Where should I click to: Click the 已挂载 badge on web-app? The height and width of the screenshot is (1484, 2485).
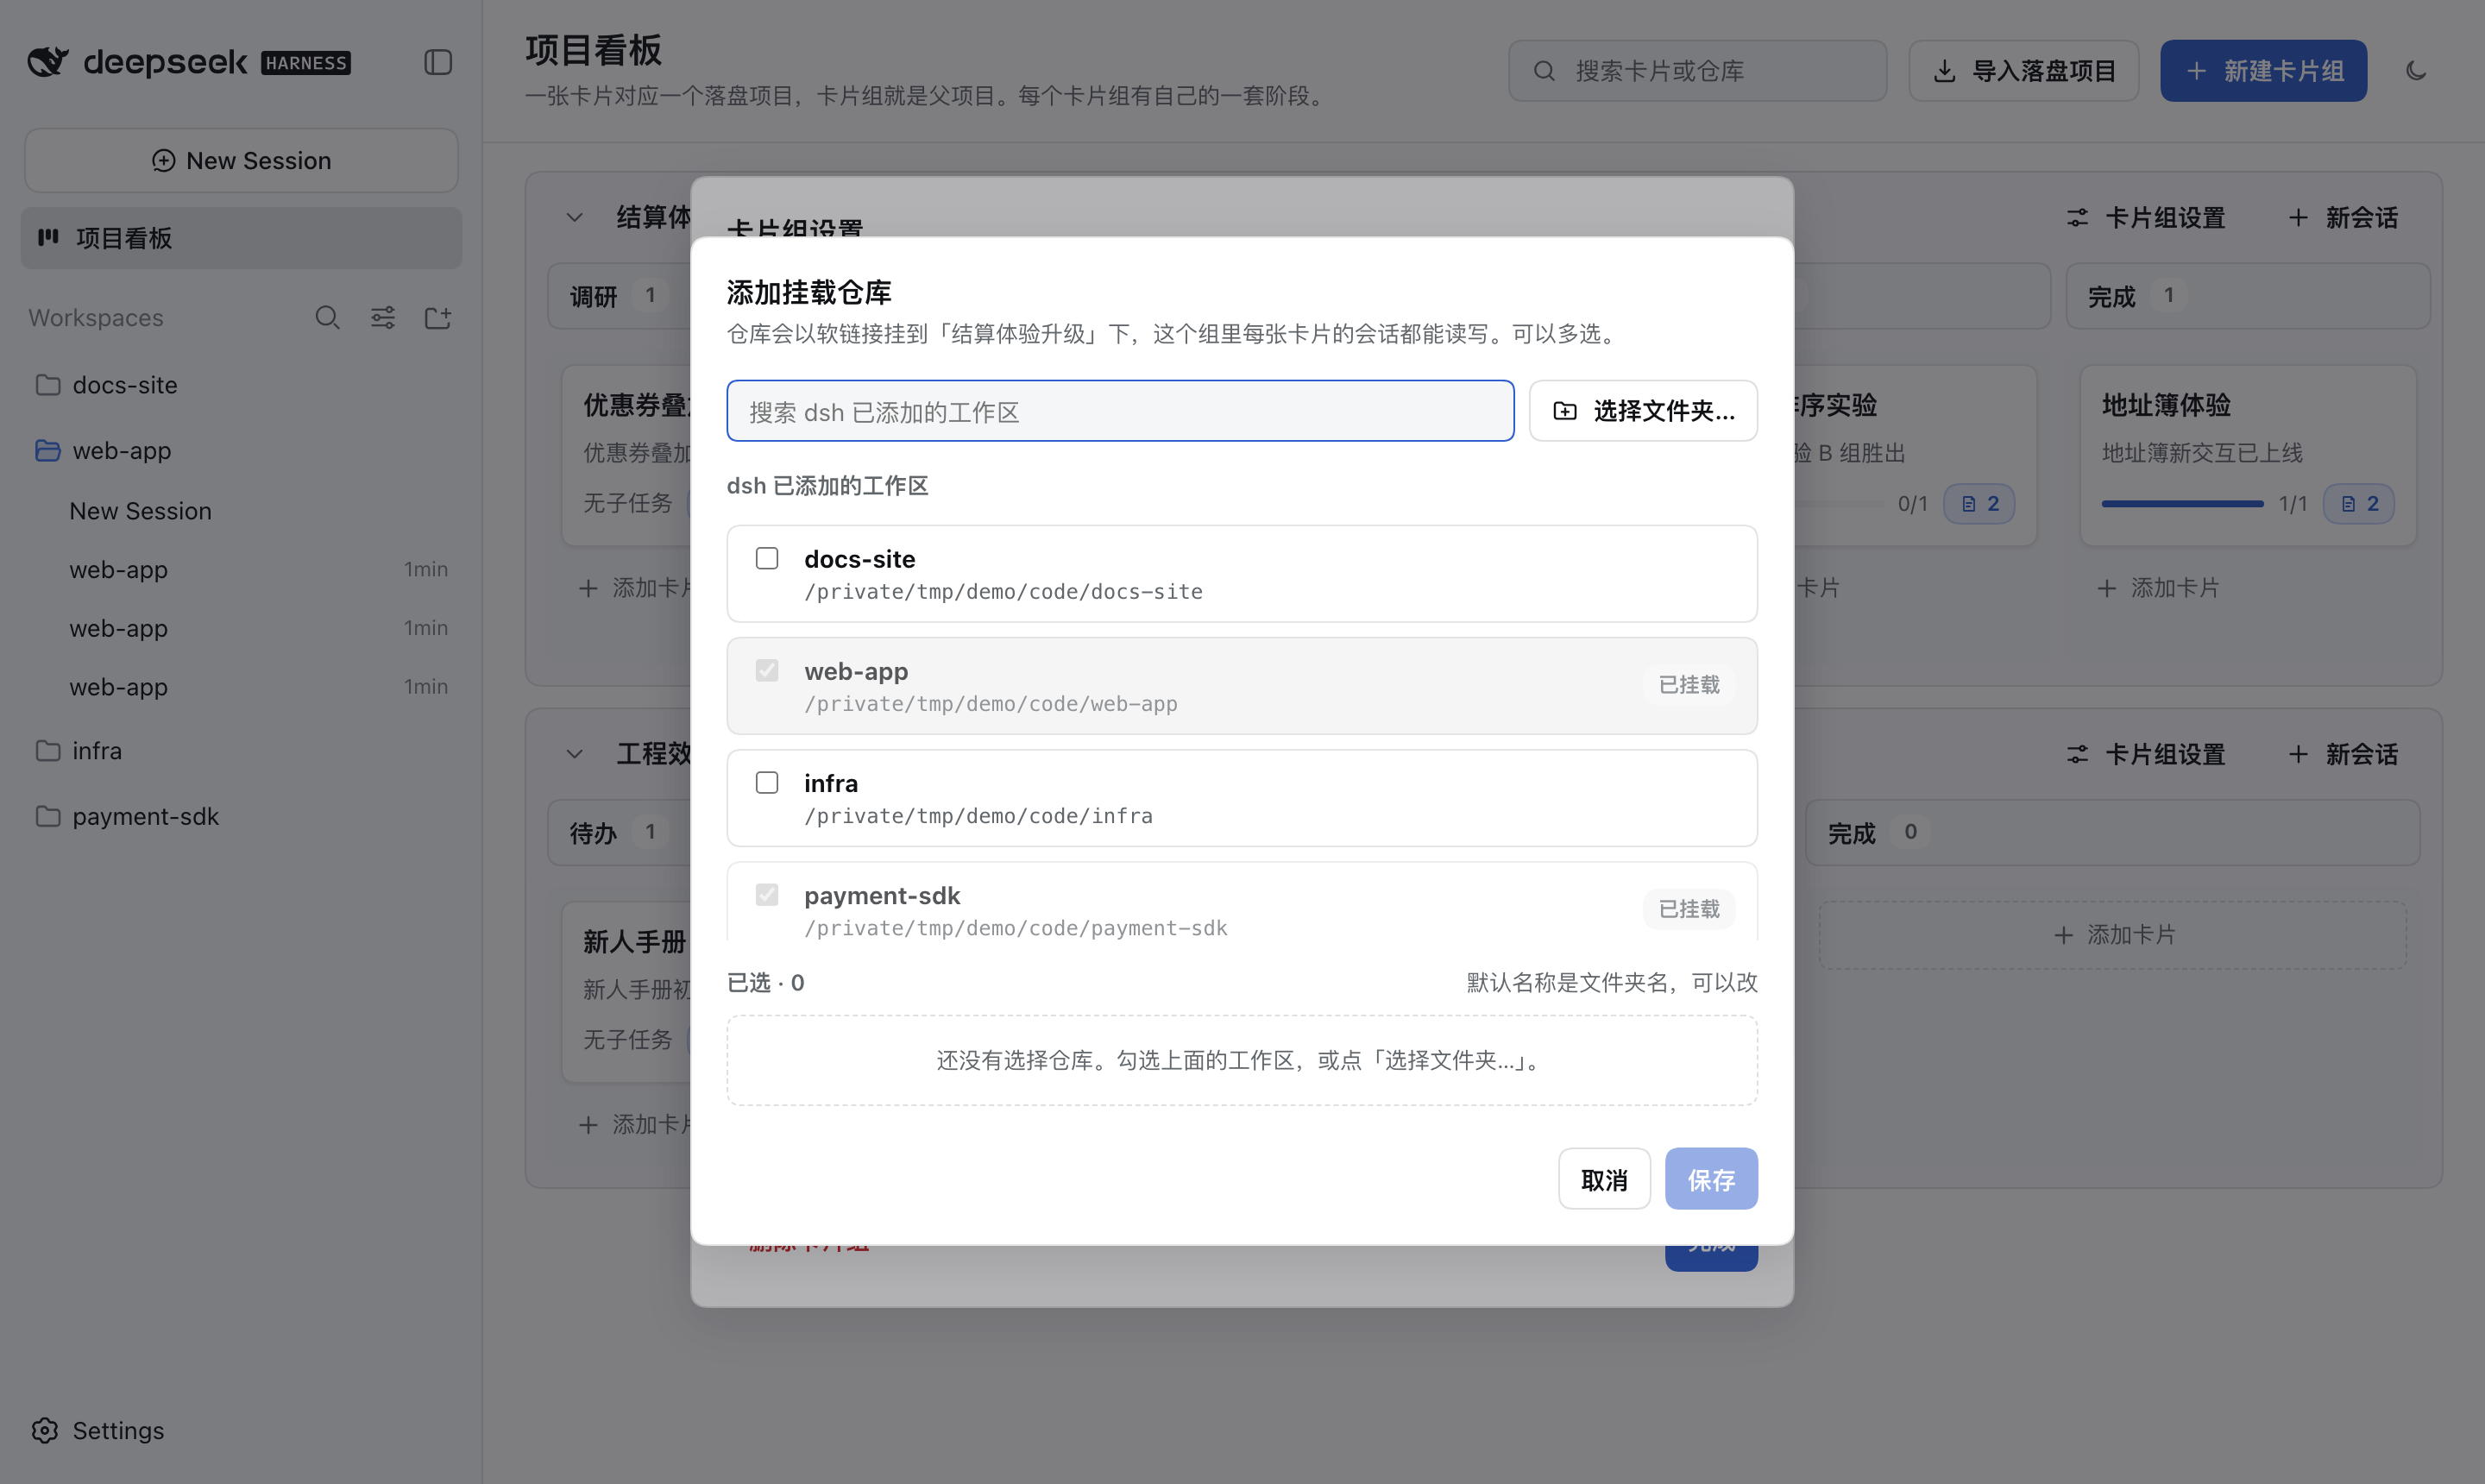[1689, 685]
